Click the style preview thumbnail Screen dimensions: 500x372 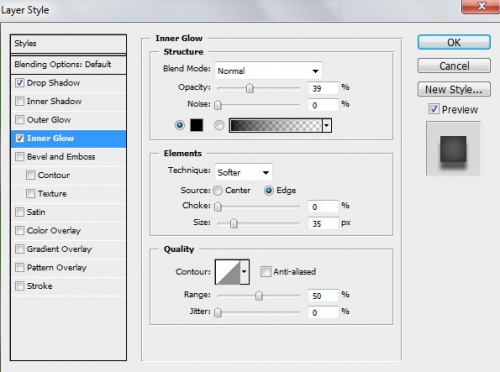(453, 149)
